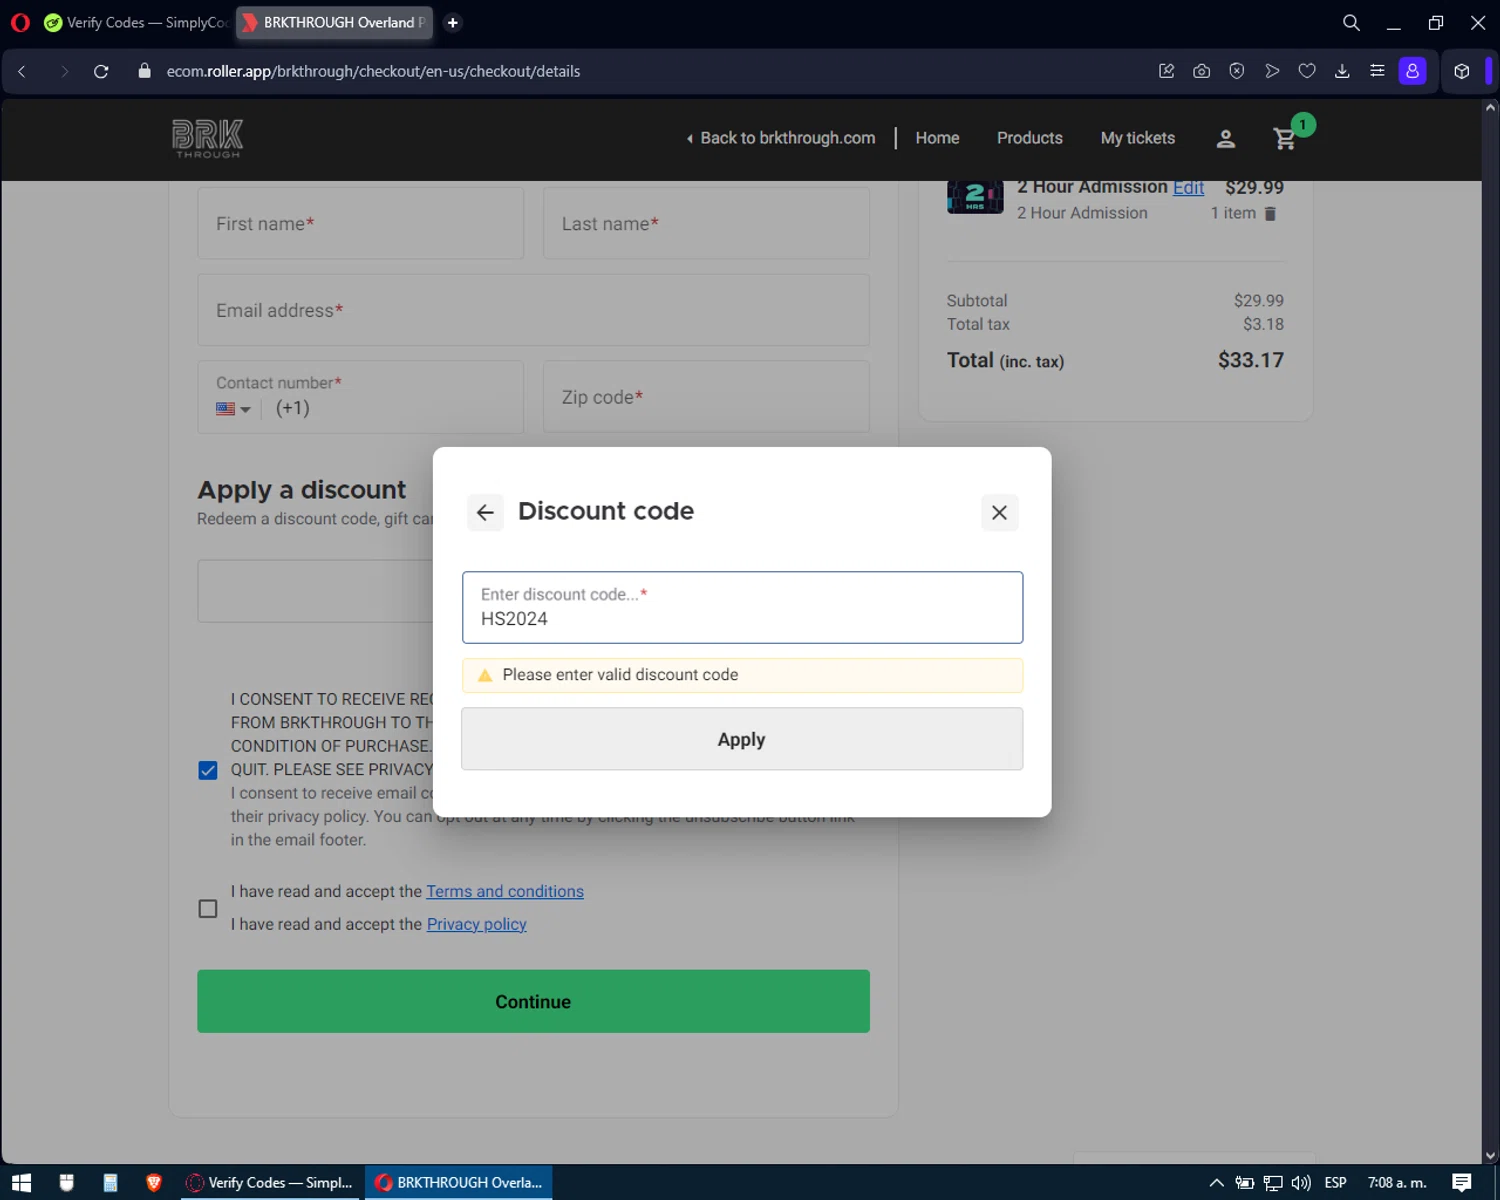Screen dimensions: 1500x1200
Task: Focus the Enter discount code field
Action: coord(742,607)
